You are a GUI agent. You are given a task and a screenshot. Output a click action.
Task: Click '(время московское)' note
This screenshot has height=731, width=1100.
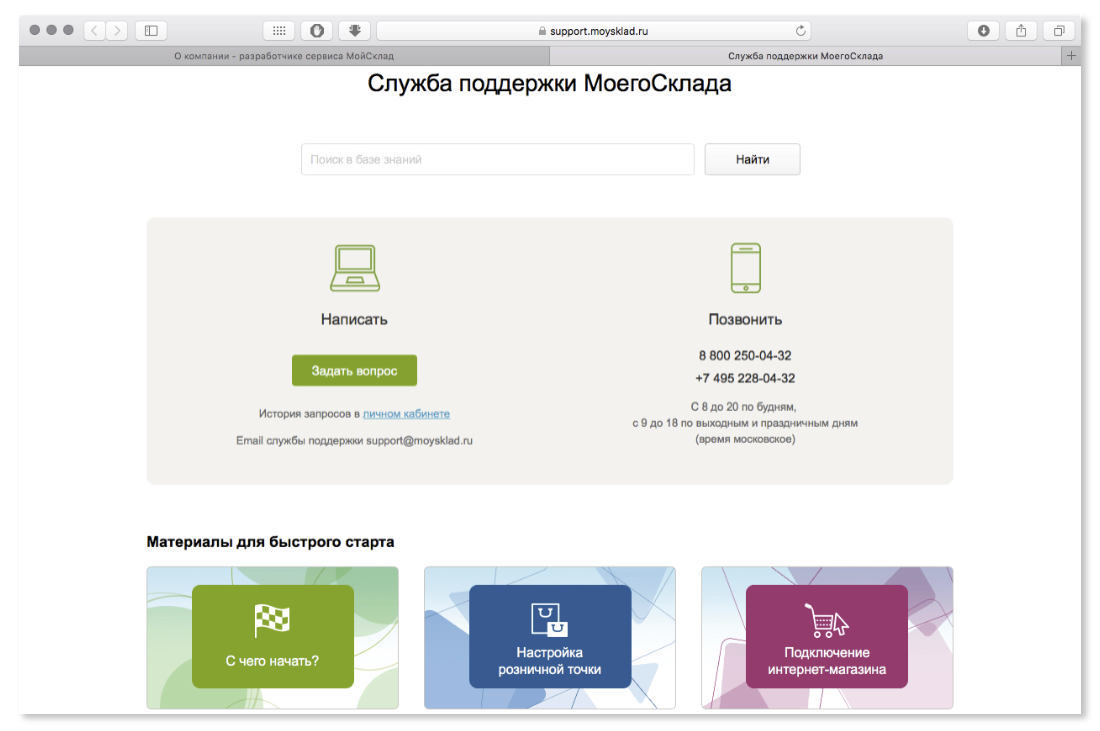coord(745,439)
